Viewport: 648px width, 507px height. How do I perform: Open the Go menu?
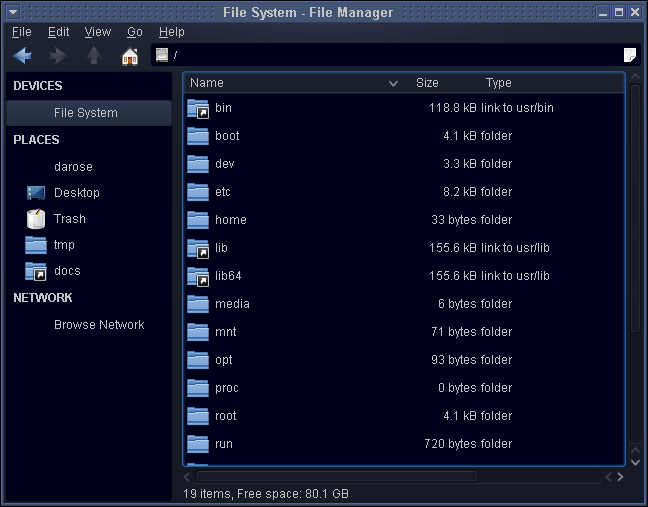click(135, 32)
